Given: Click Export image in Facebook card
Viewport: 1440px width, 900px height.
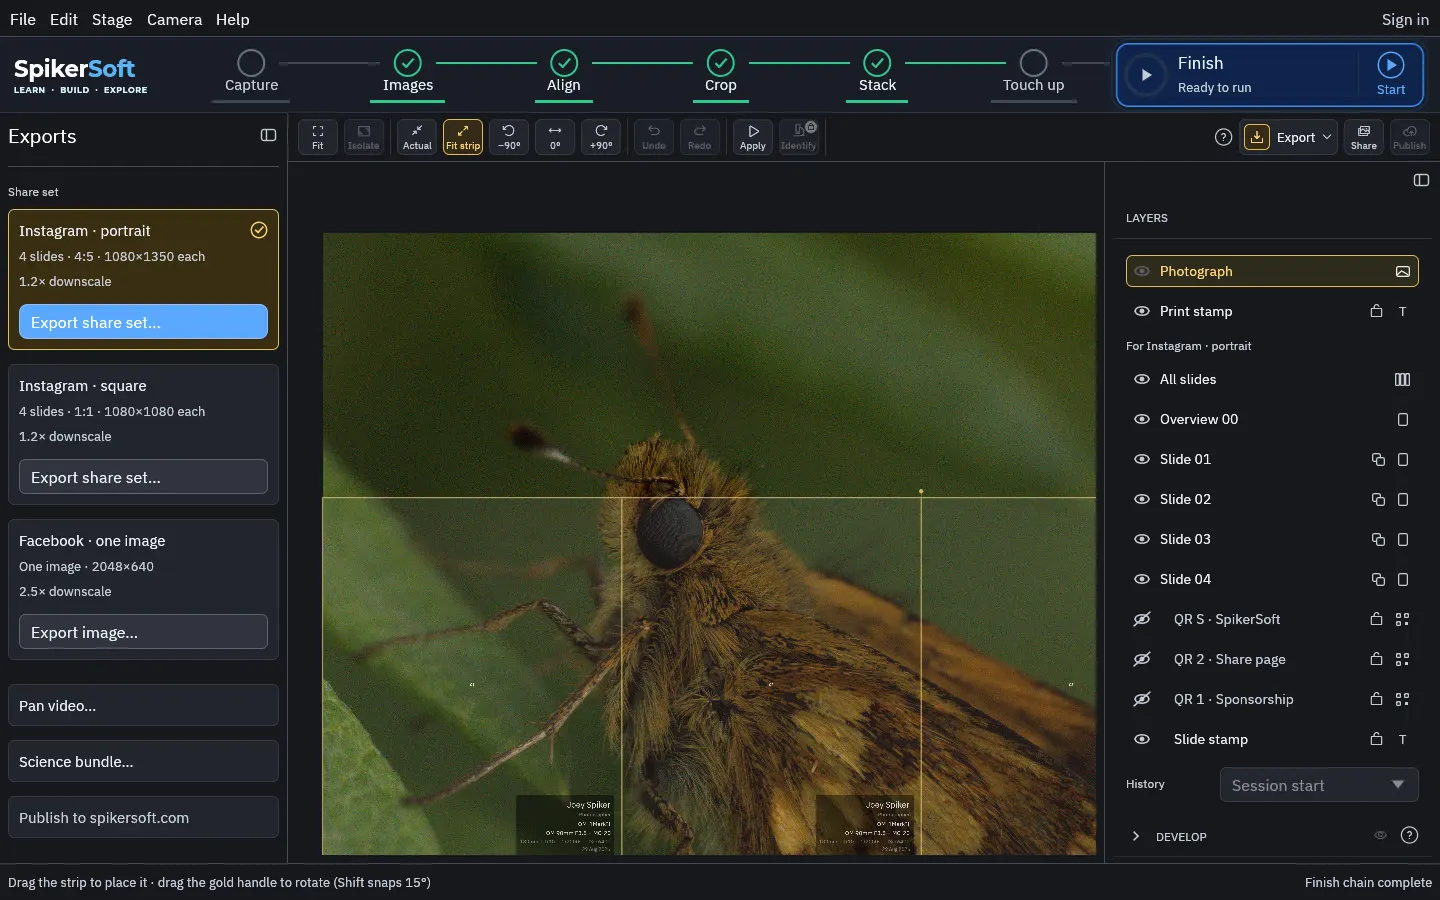Looking at the screenshot, I should tap(143, 632).
